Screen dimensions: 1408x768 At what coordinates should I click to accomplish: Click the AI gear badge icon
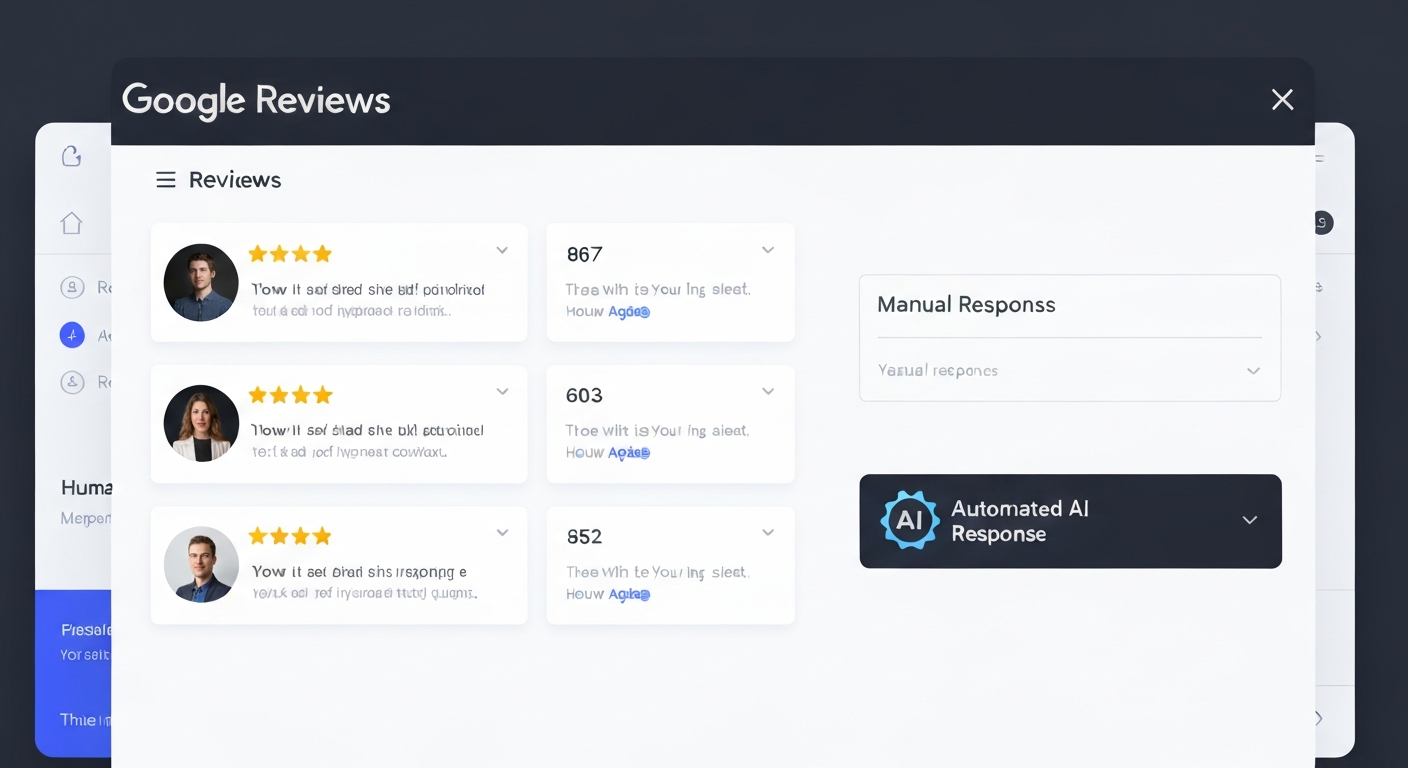point(909,520)
